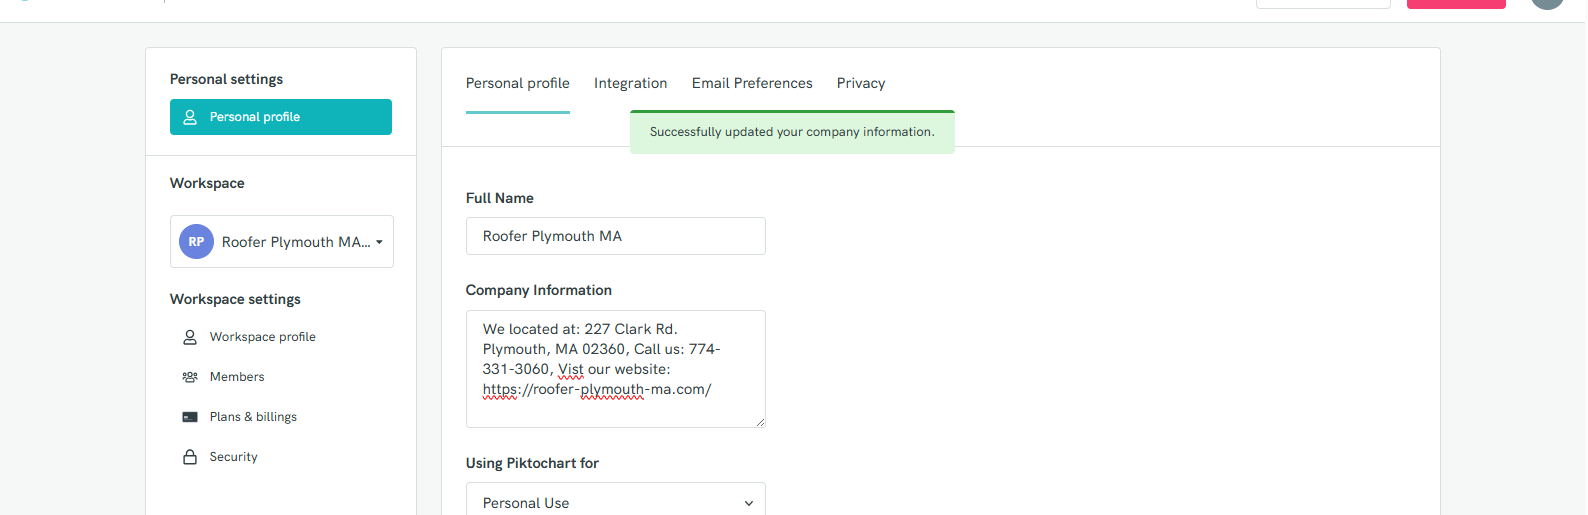
Task: Click the teal Personal profile sidebar button
Action: click(281, 117)
